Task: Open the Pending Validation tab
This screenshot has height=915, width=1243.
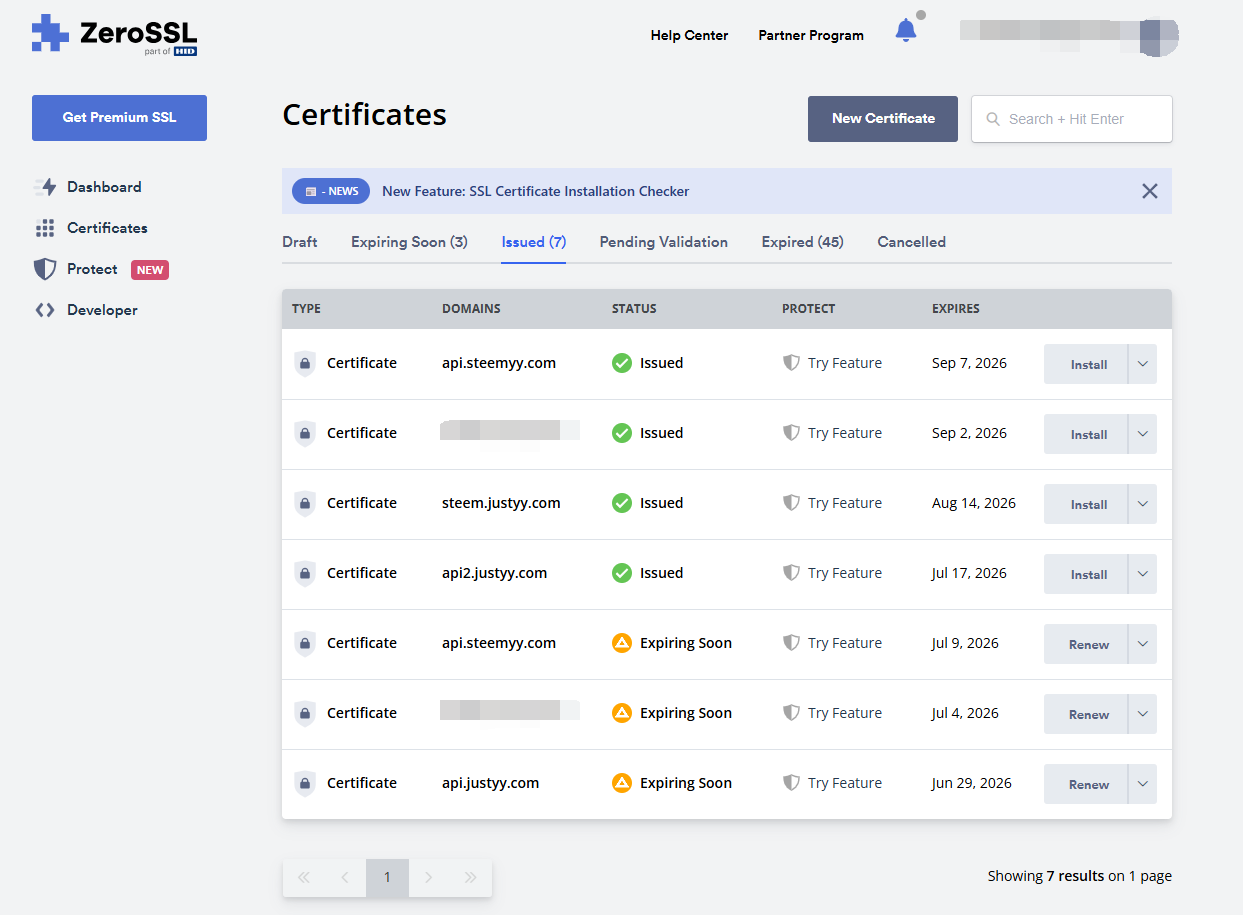Action: pyautogui.click(x=664, y=242)
